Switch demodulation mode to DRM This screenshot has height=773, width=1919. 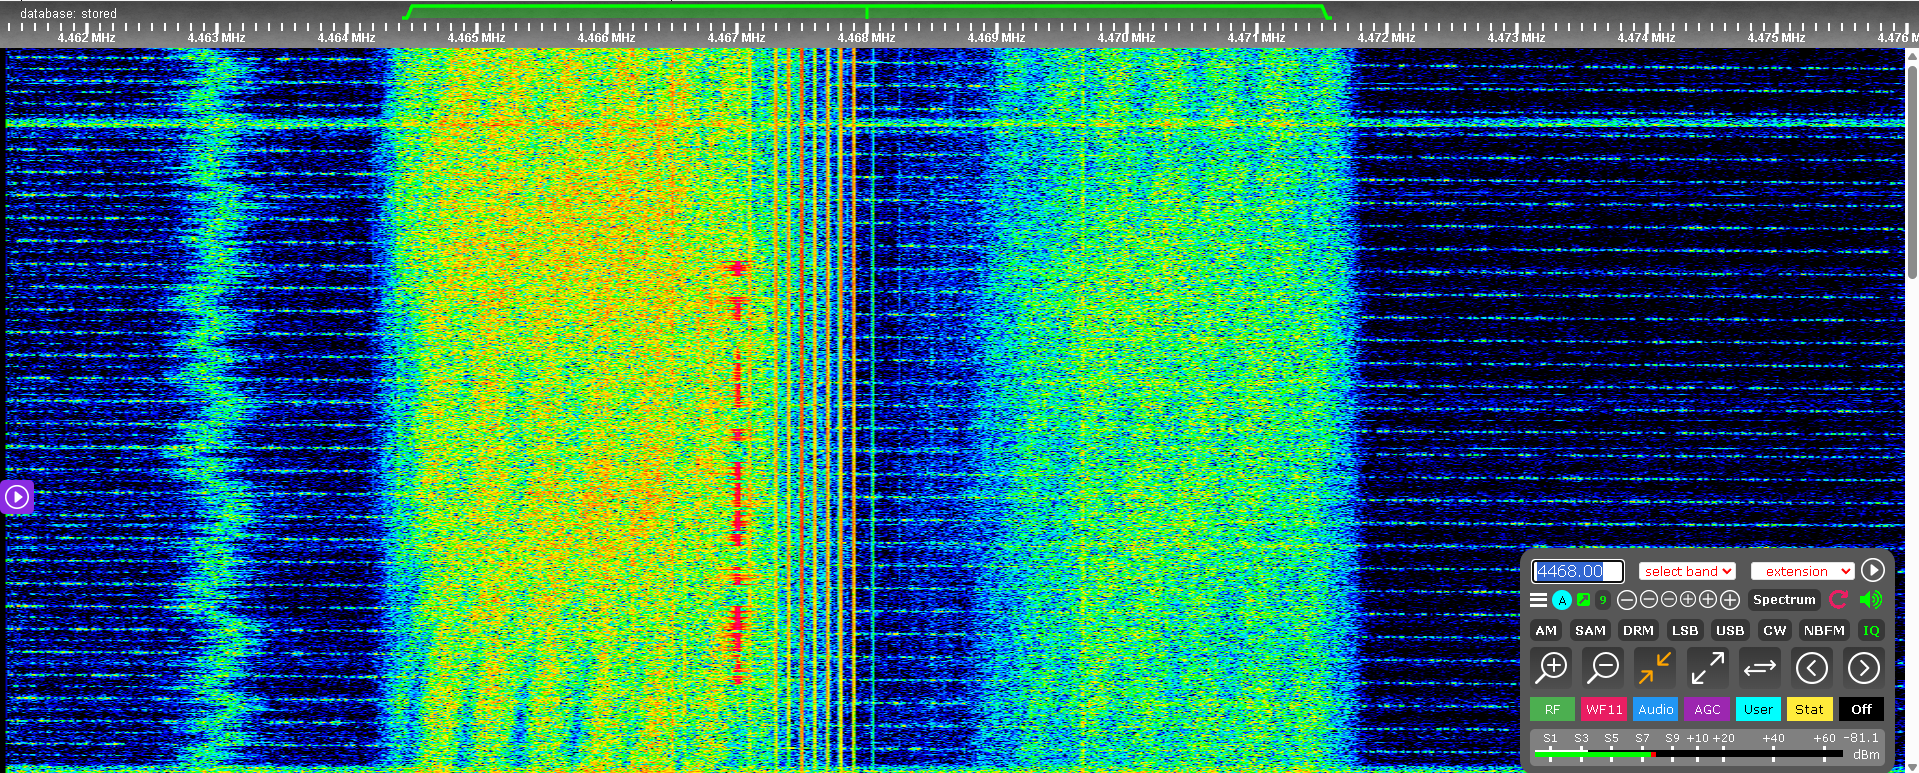[1638, 630]
